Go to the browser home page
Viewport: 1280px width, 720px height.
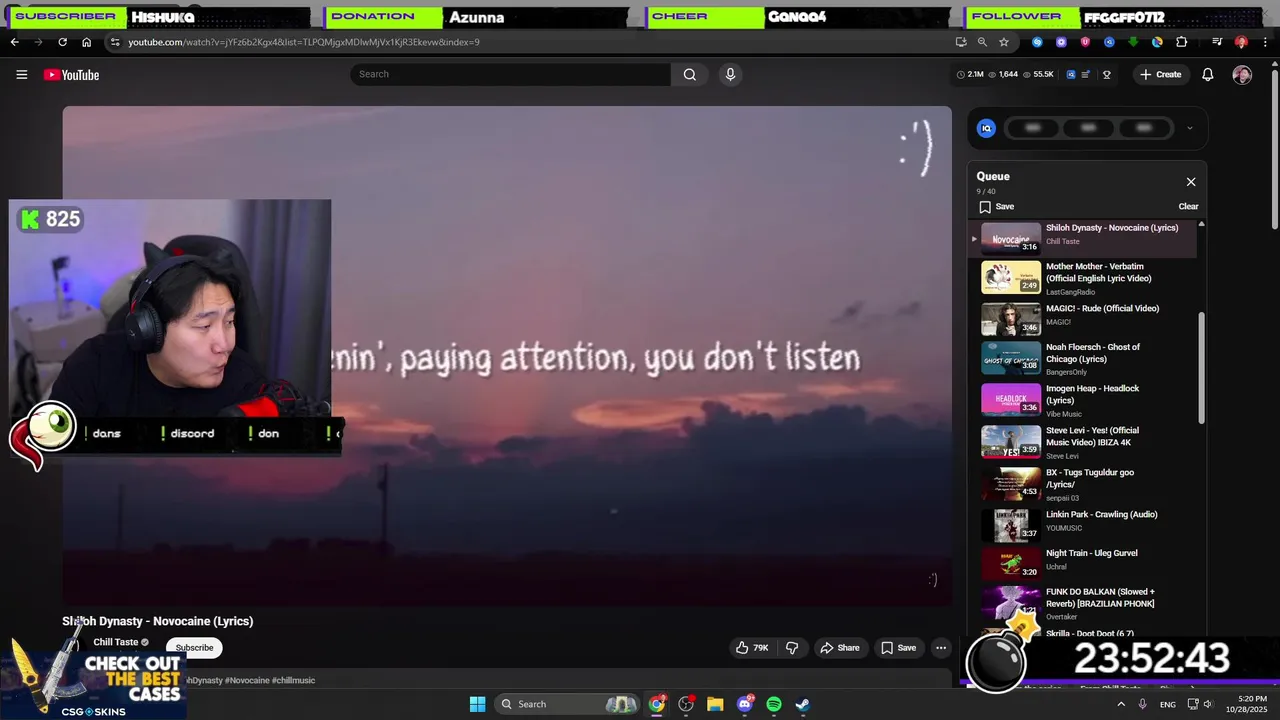(86, 42)
